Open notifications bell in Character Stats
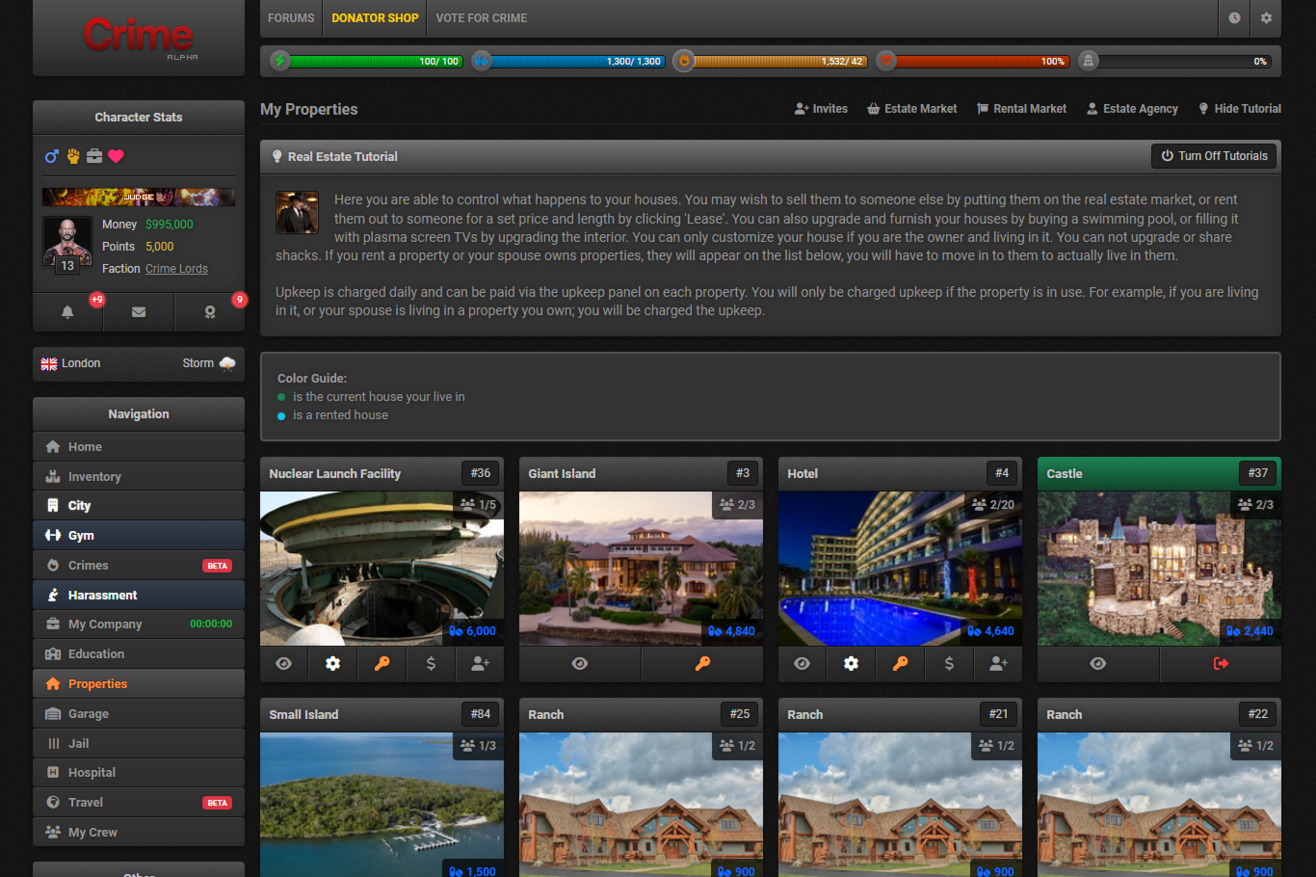Image resolution: width=1316 pixels, height=877 pixels. (x=68, y=312)
